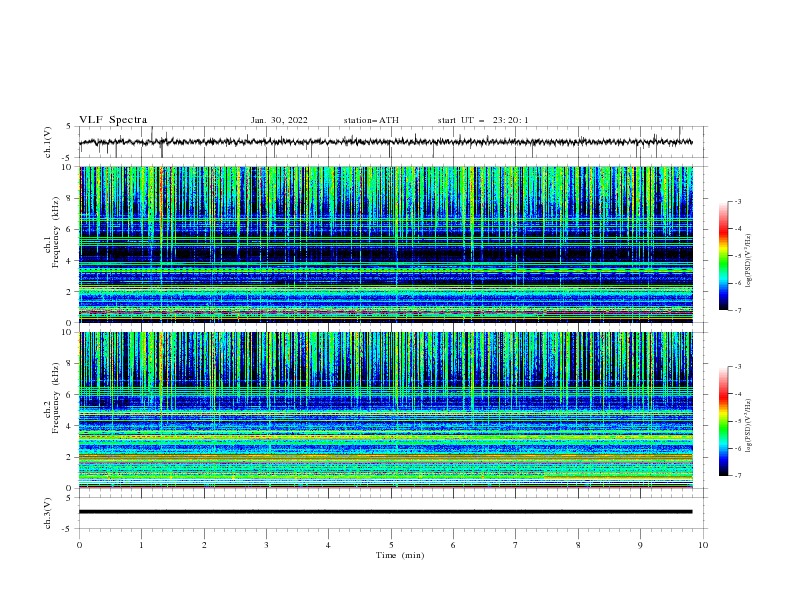Image resolution: width=792 pixels, height=612 pixels.
Task: Click the "Time (min)" axis label
Action: 400,555
